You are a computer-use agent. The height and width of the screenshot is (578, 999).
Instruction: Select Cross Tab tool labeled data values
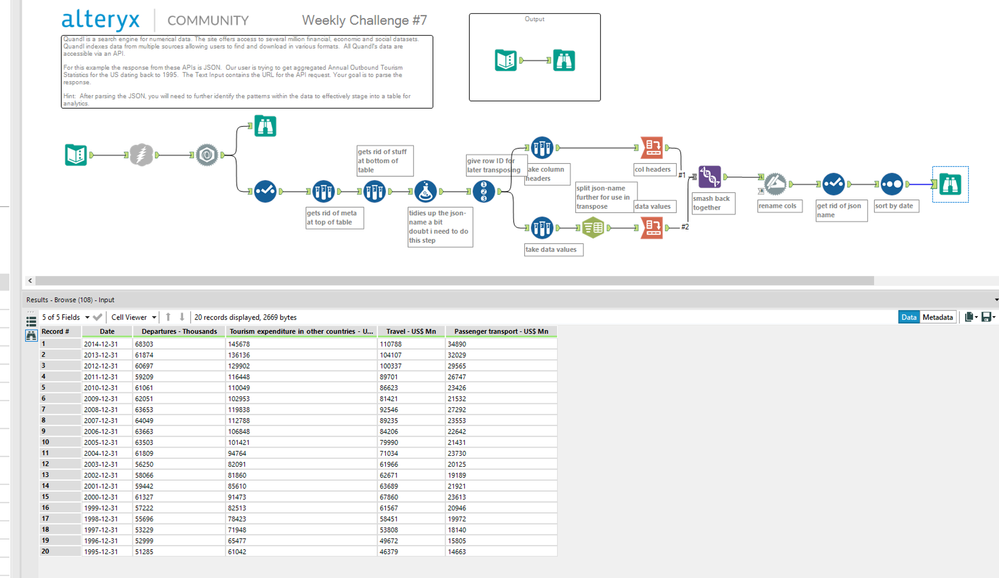tap(652, 228)
